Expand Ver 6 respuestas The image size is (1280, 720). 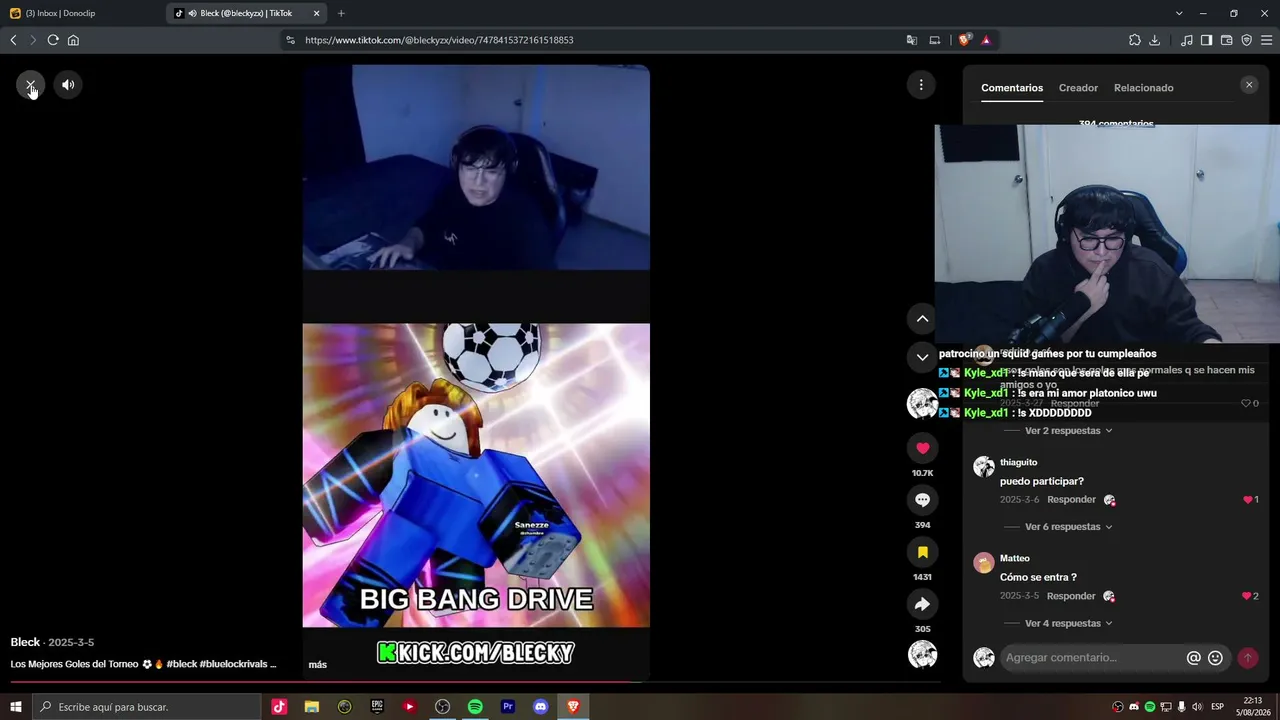point(1068,527)
